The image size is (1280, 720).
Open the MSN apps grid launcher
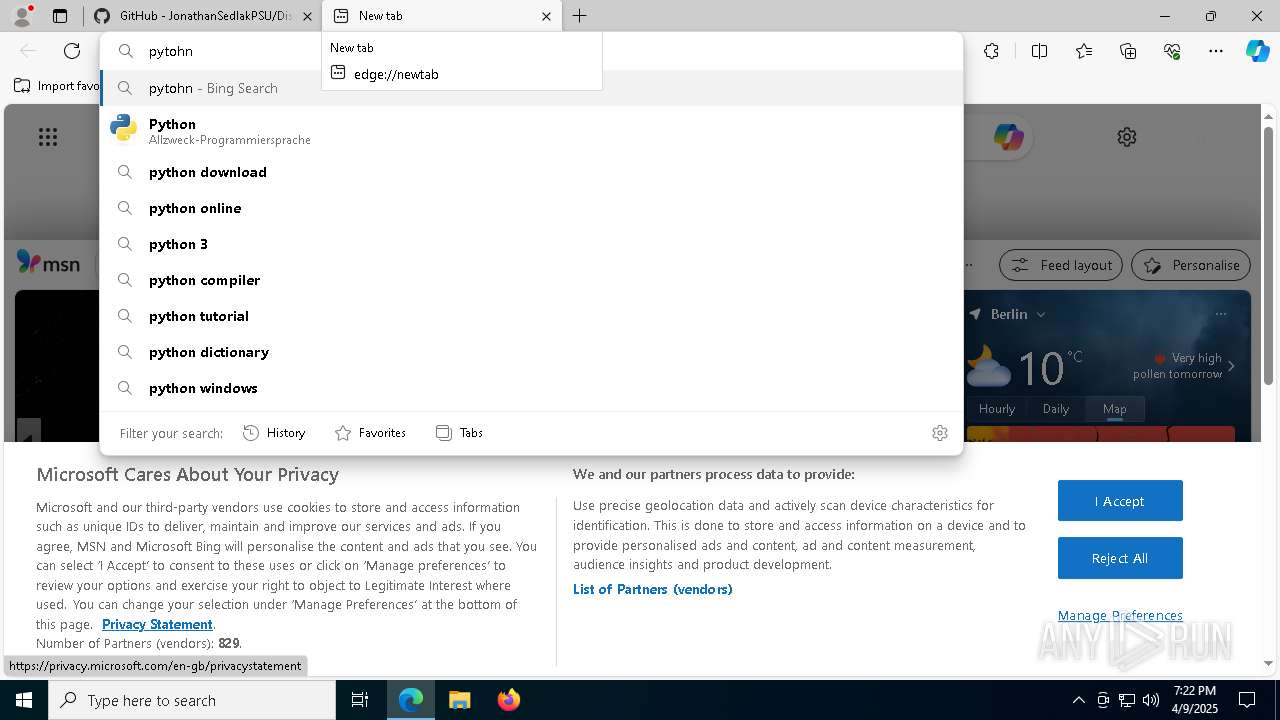coord(48,137)
